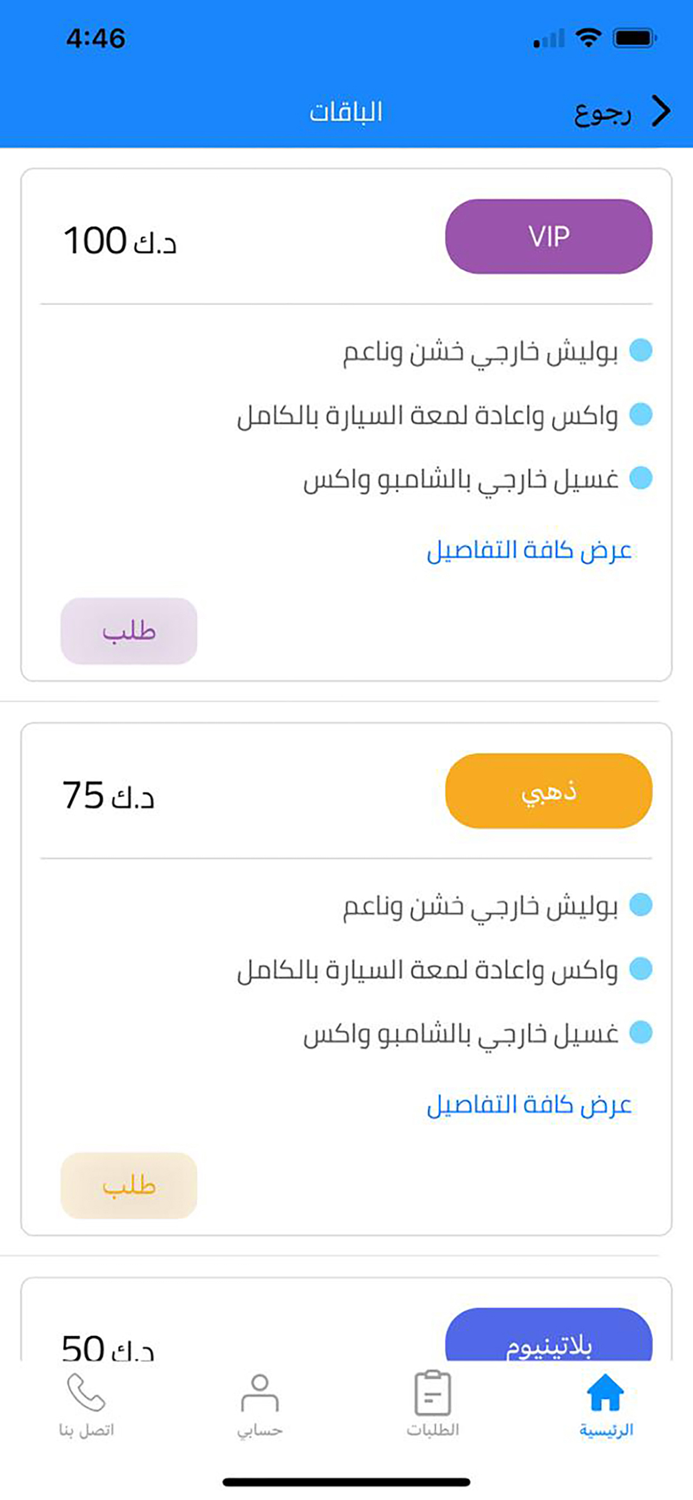Expand the partially visible بلاتينيوم package card
This screenshot has height=1500, width=693.
(x=347, y=1330)
